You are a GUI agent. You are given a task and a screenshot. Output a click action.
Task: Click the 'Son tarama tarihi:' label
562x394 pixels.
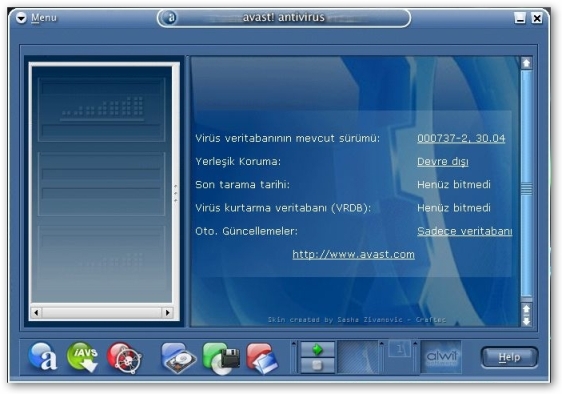[x=242, y=185]
